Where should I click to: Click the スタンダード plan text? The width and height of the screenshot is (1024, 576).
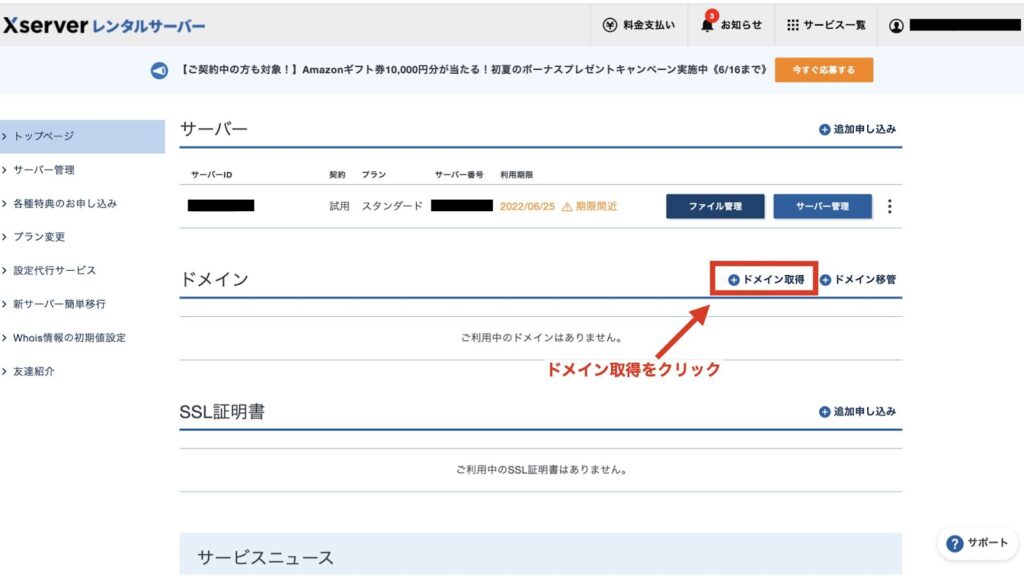(392, 206)
